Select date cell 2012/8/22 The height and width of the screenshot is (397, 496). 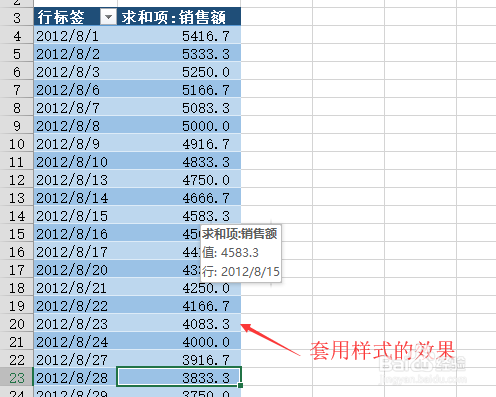75,306
